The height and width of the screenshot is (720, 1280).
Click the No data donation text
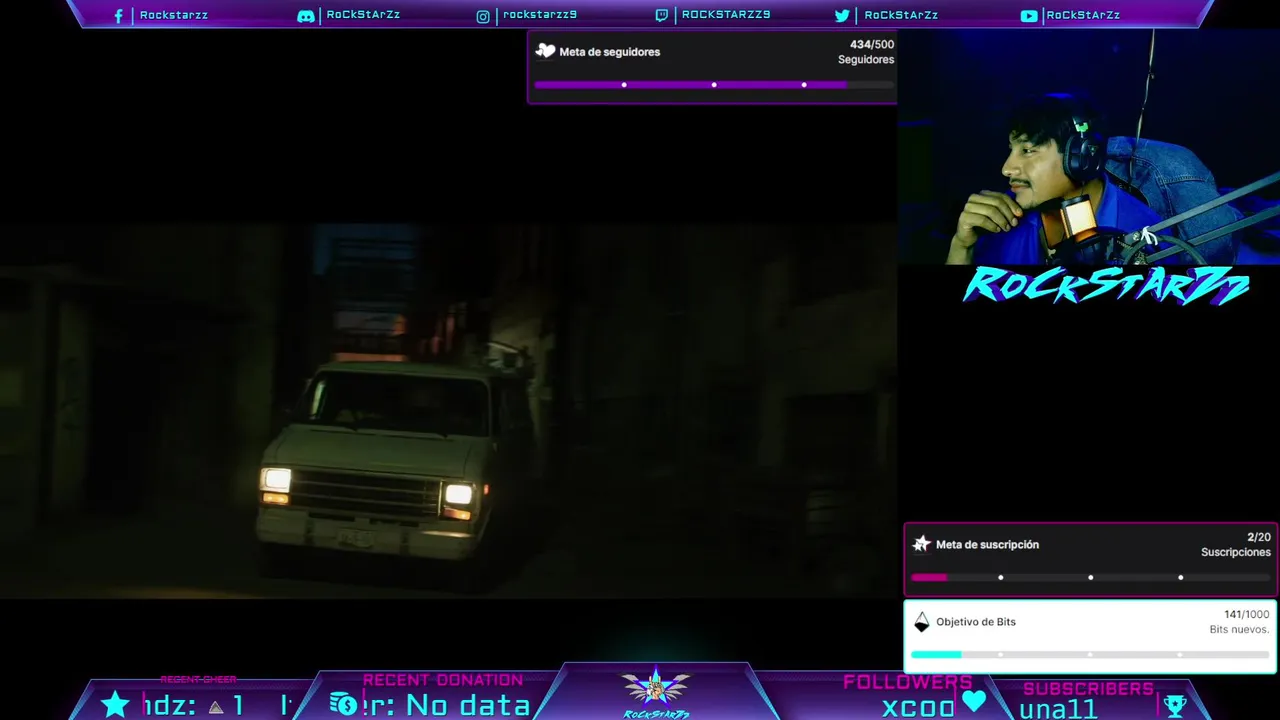468,705
